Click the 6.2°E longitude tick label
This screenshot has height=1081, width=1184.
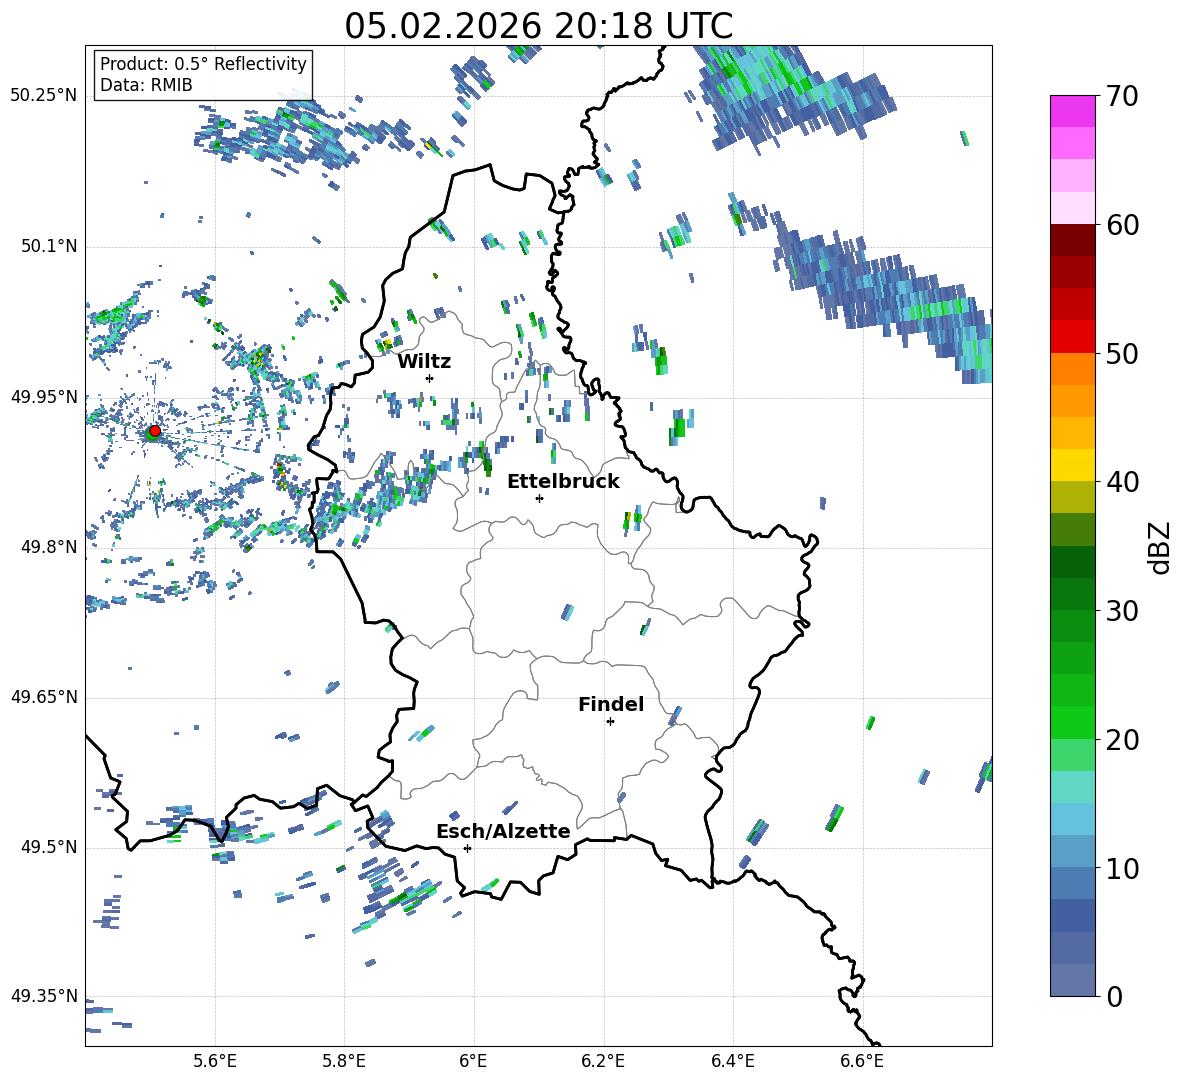point(603,1061)
